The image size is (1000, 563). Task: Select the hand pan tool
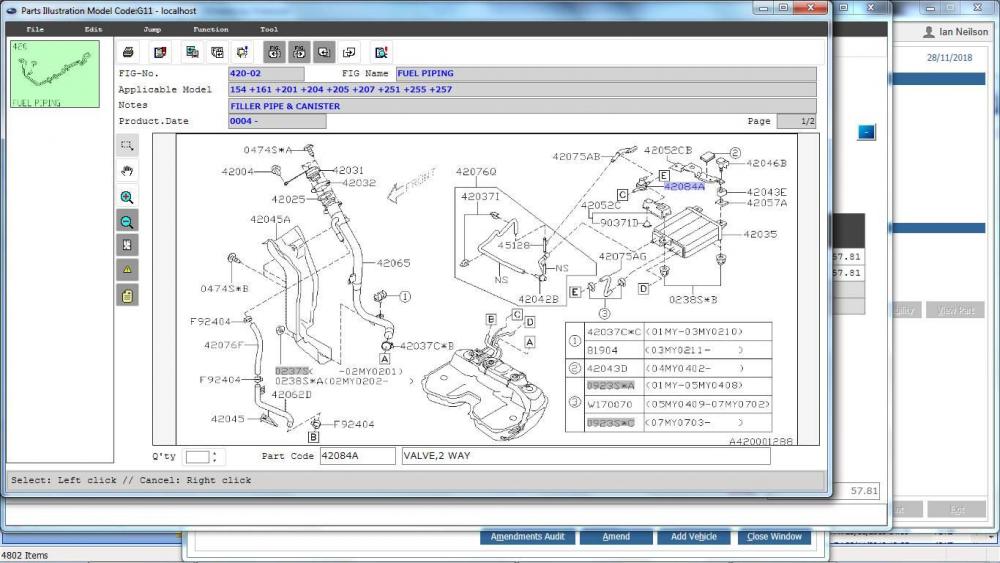click(x=127, y=171)
